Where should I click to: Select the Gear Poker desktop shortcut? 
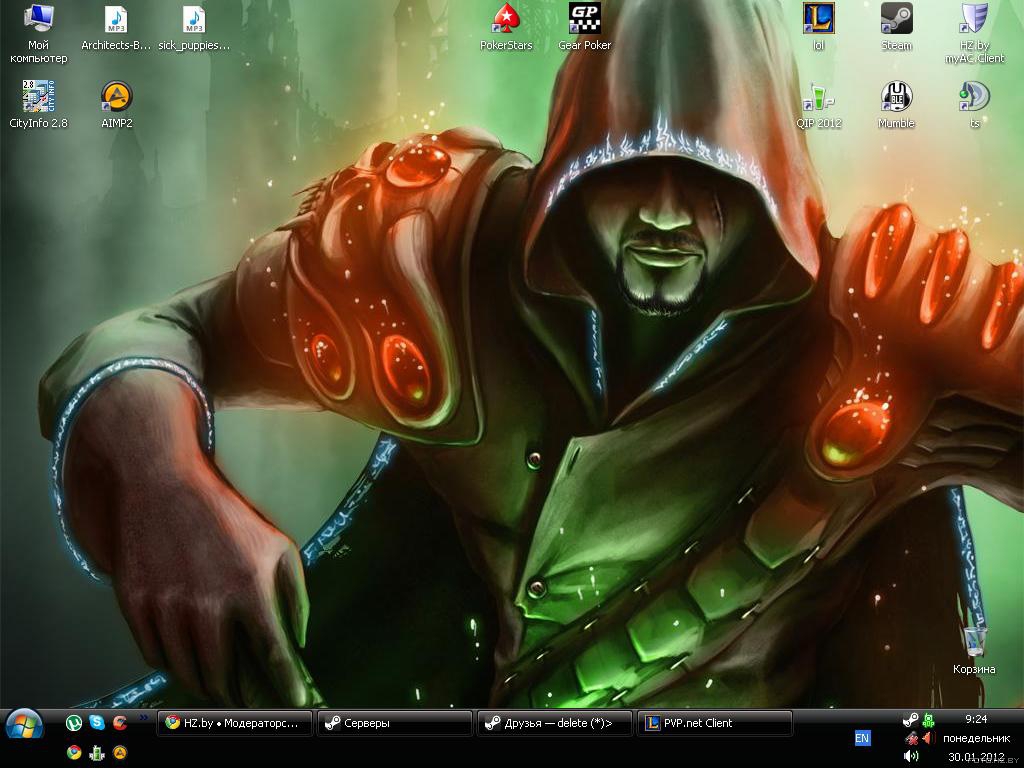[x=584, y=27]
